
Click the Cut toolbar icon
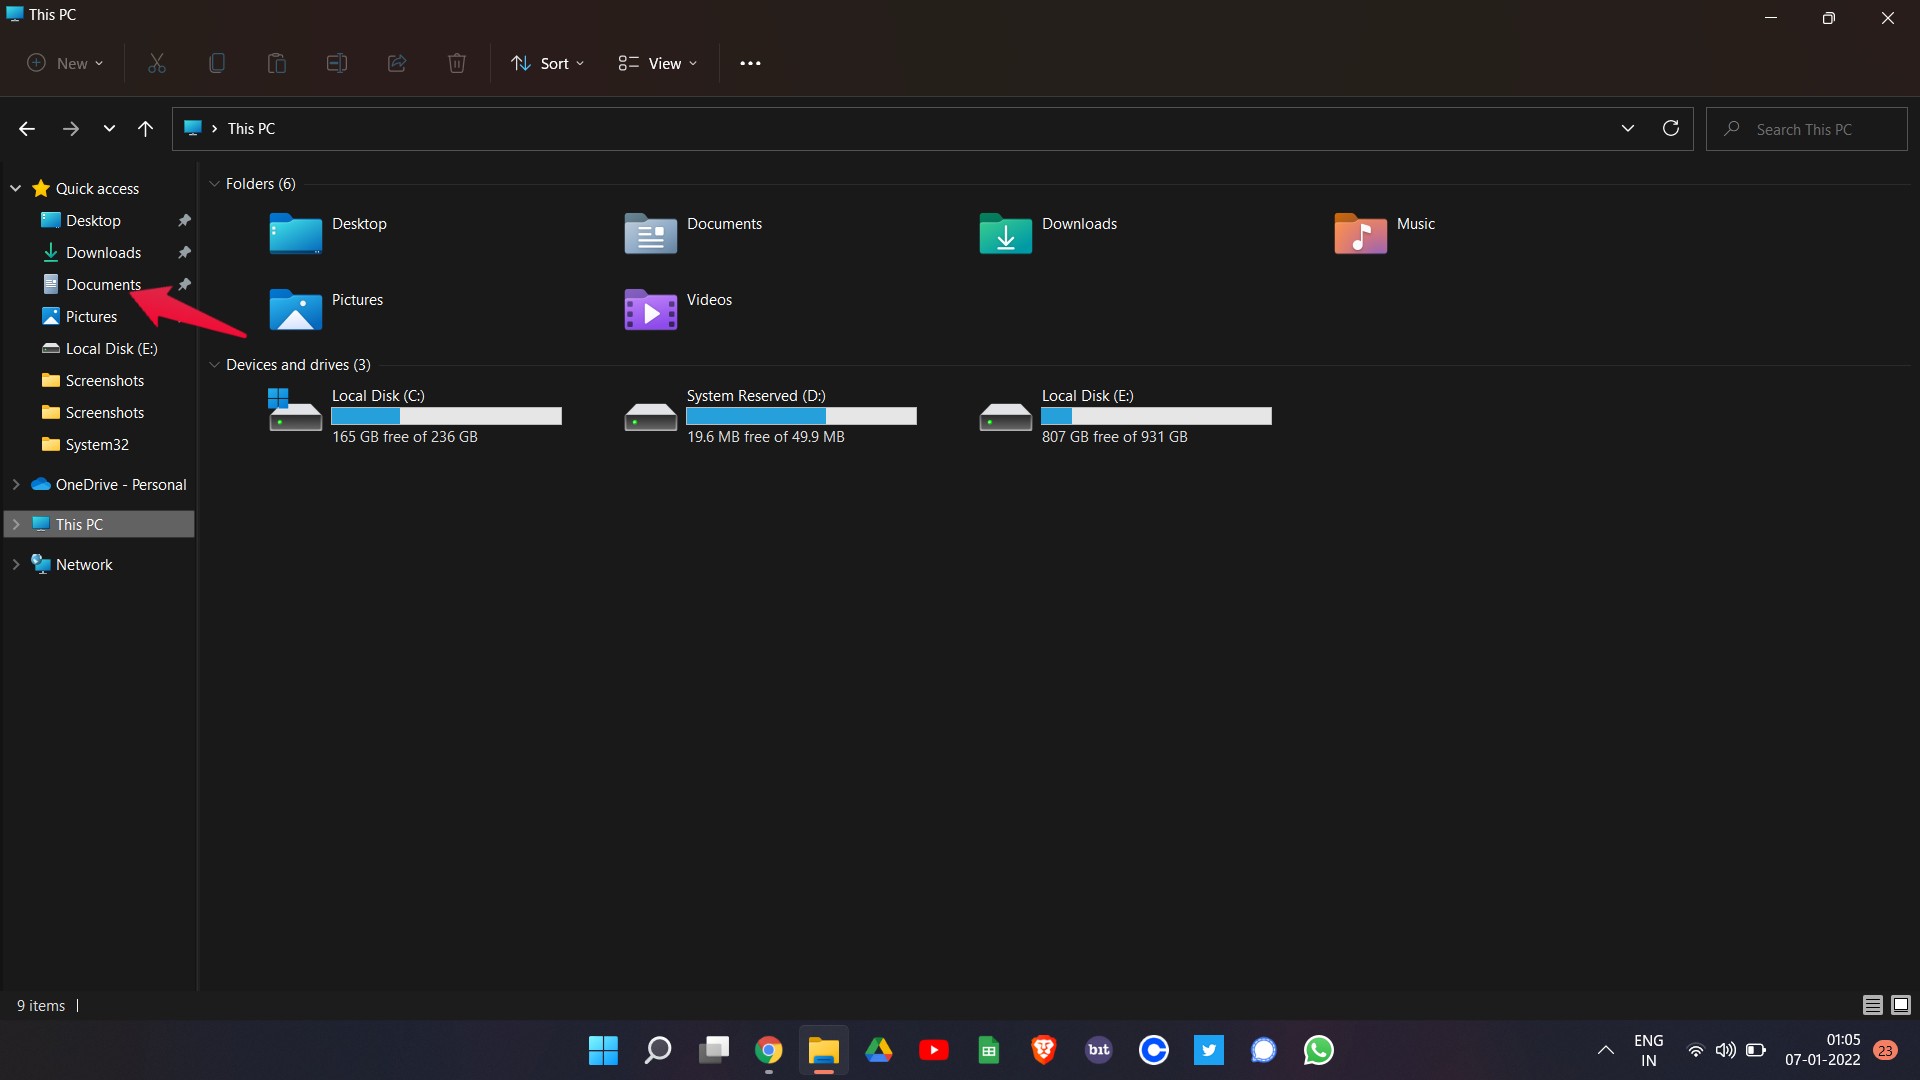pos(154,62)
